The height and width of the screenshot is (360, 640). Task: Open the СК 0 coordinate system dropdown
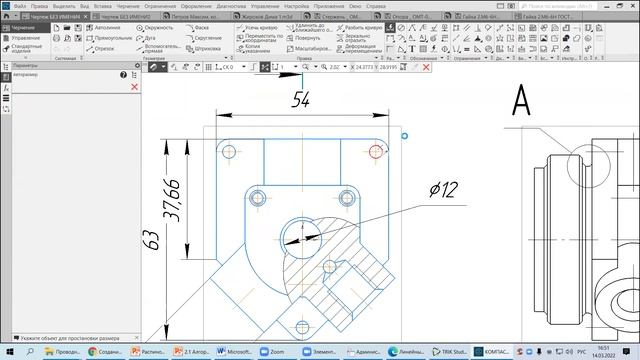point(244,67)
